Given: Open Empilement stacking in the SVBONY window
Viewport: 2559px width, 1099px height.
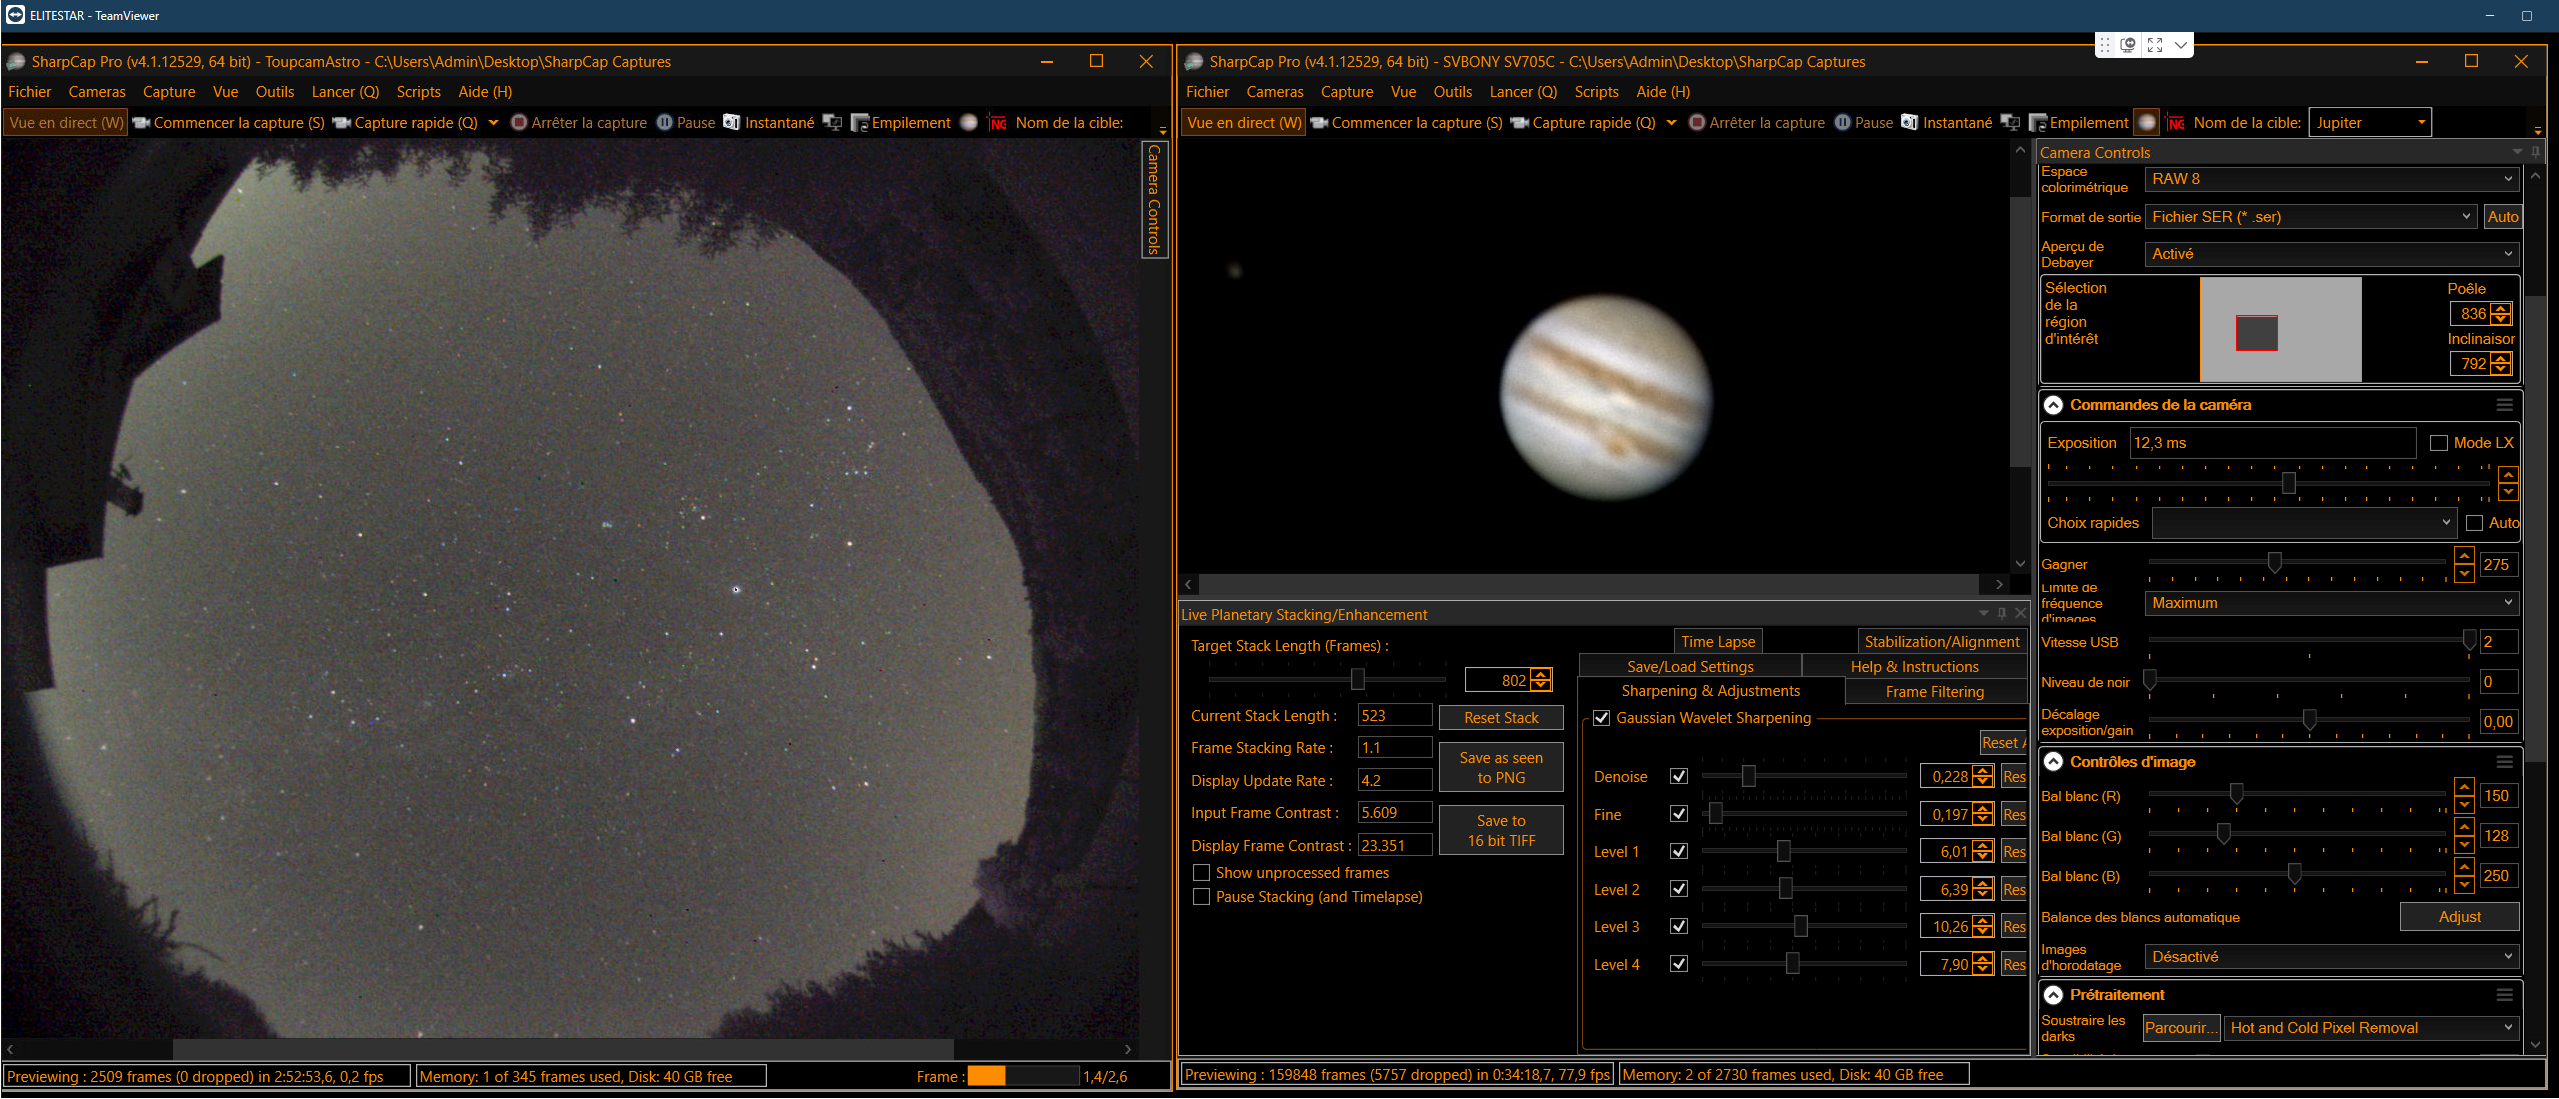Looking at the screenshot, I should (x=2079, y=123).
